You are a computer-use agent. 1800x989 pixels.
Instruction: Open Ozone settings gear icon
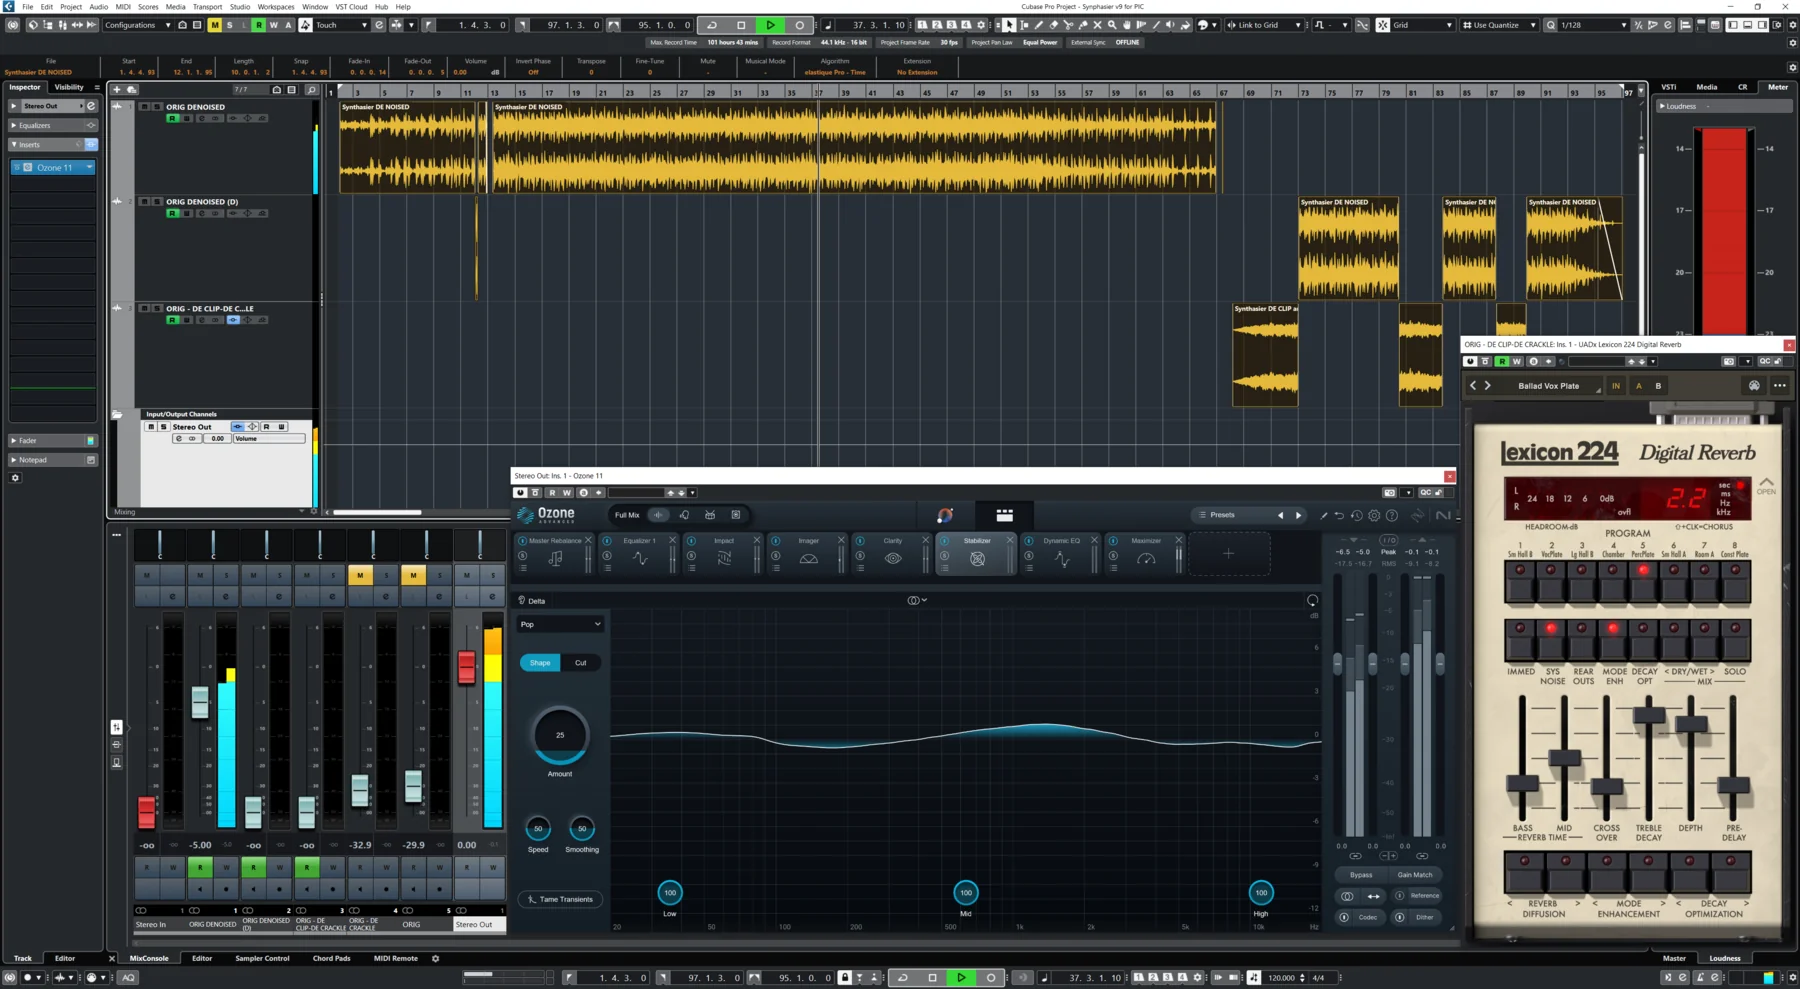1375,515
